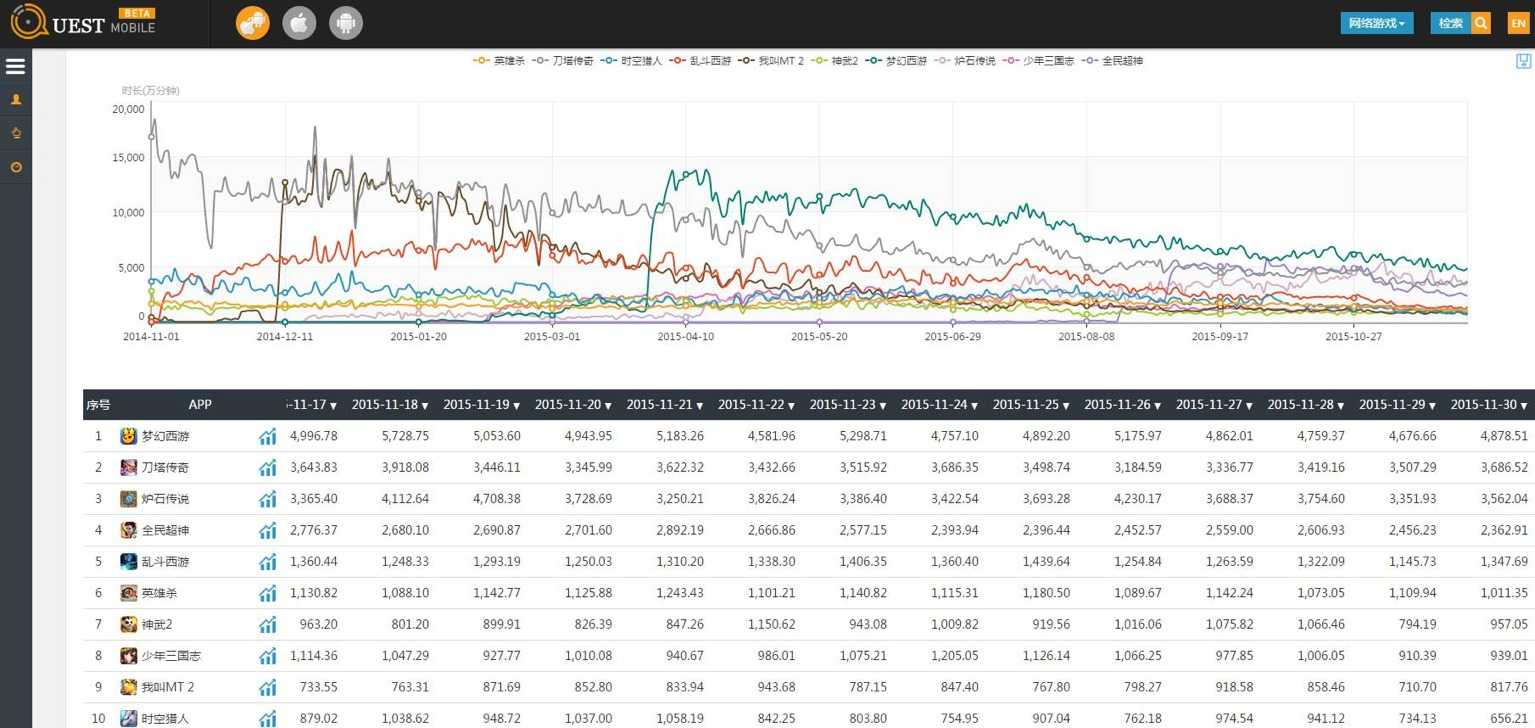Open trend chart icon for 梦幻西游
The image size is (1535, 728).
click(267, 436)
